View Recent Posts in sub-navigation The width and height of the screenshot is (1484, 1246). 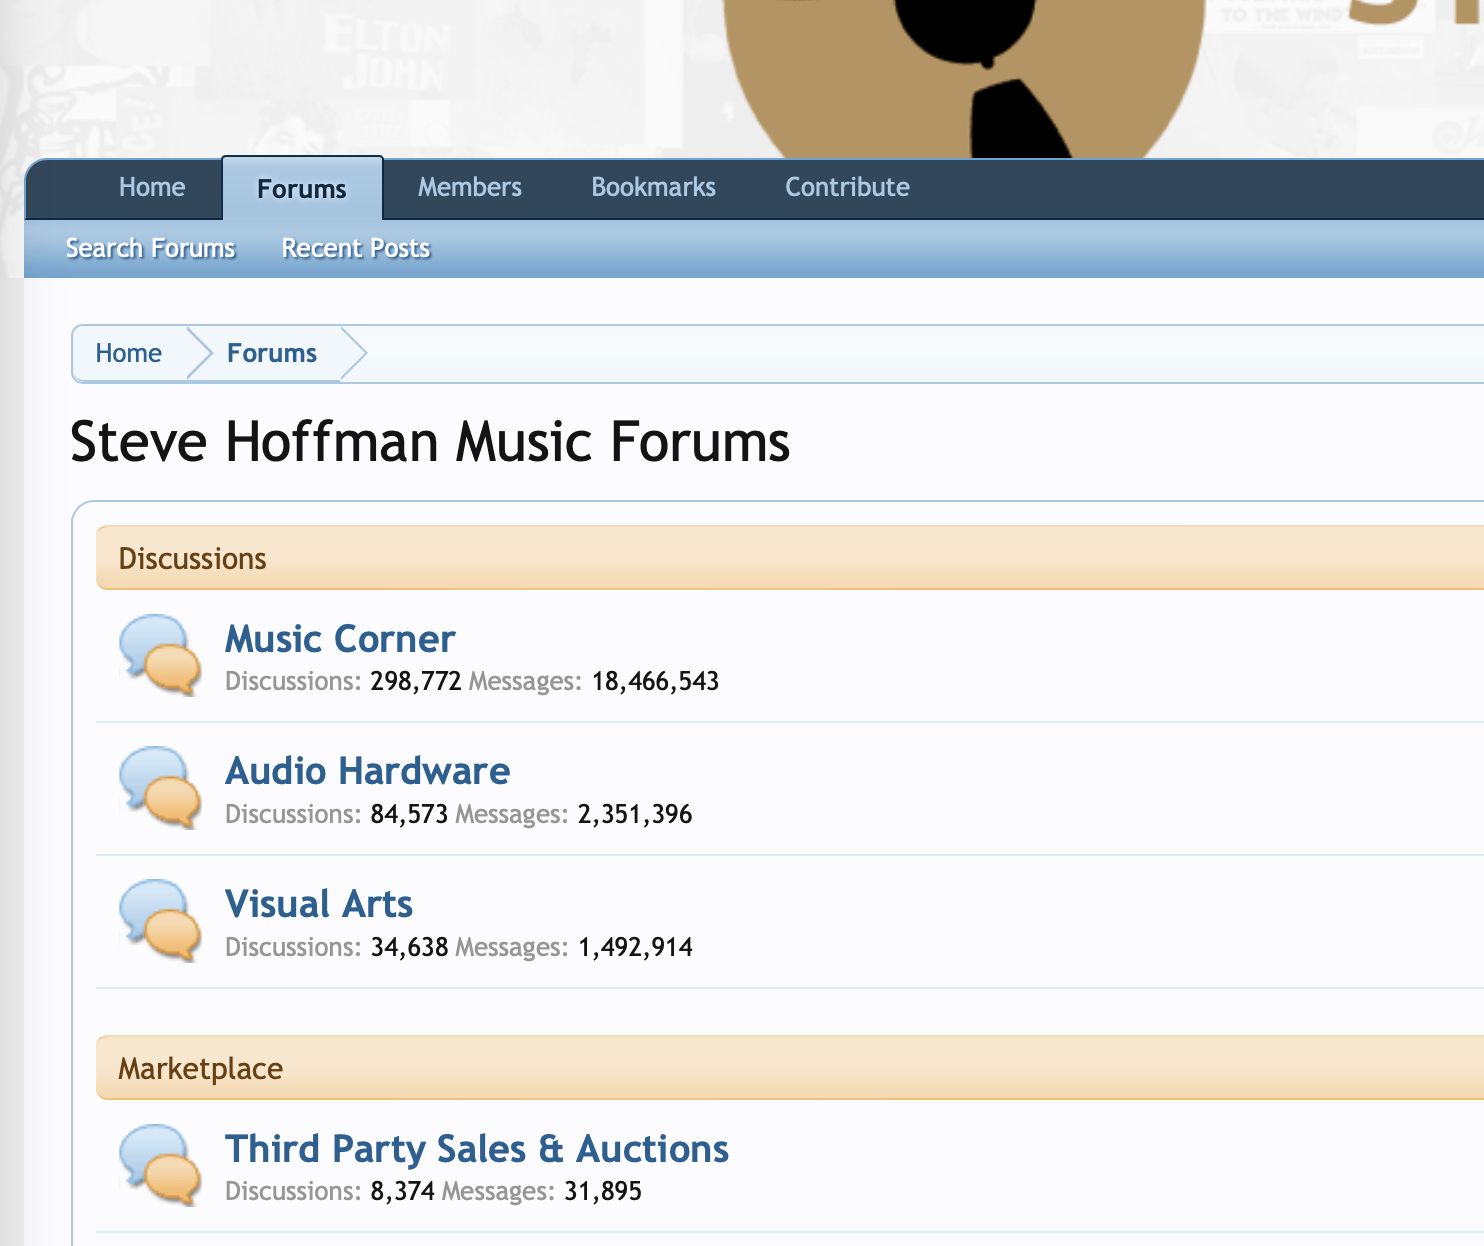356,248
